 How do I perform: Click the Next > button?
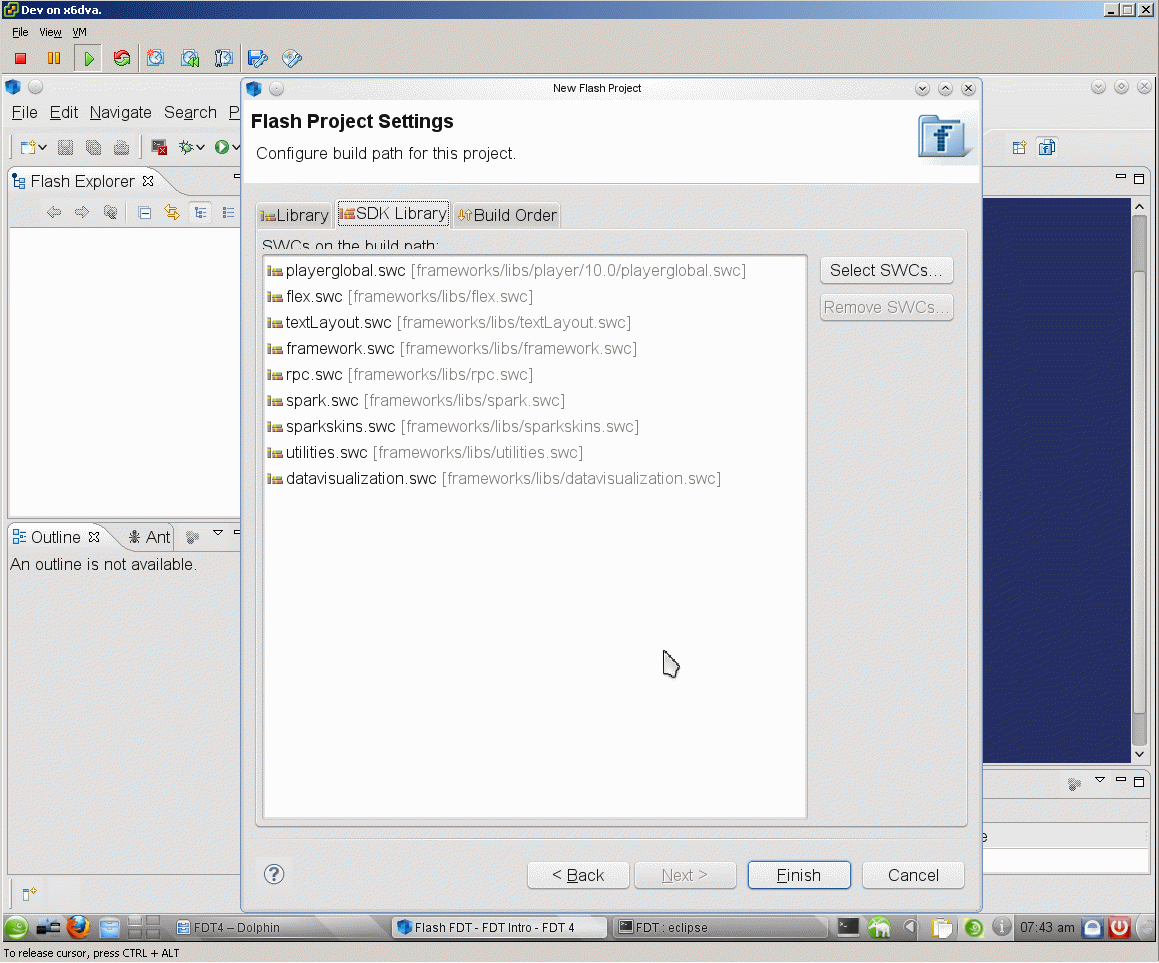(684, 875)
